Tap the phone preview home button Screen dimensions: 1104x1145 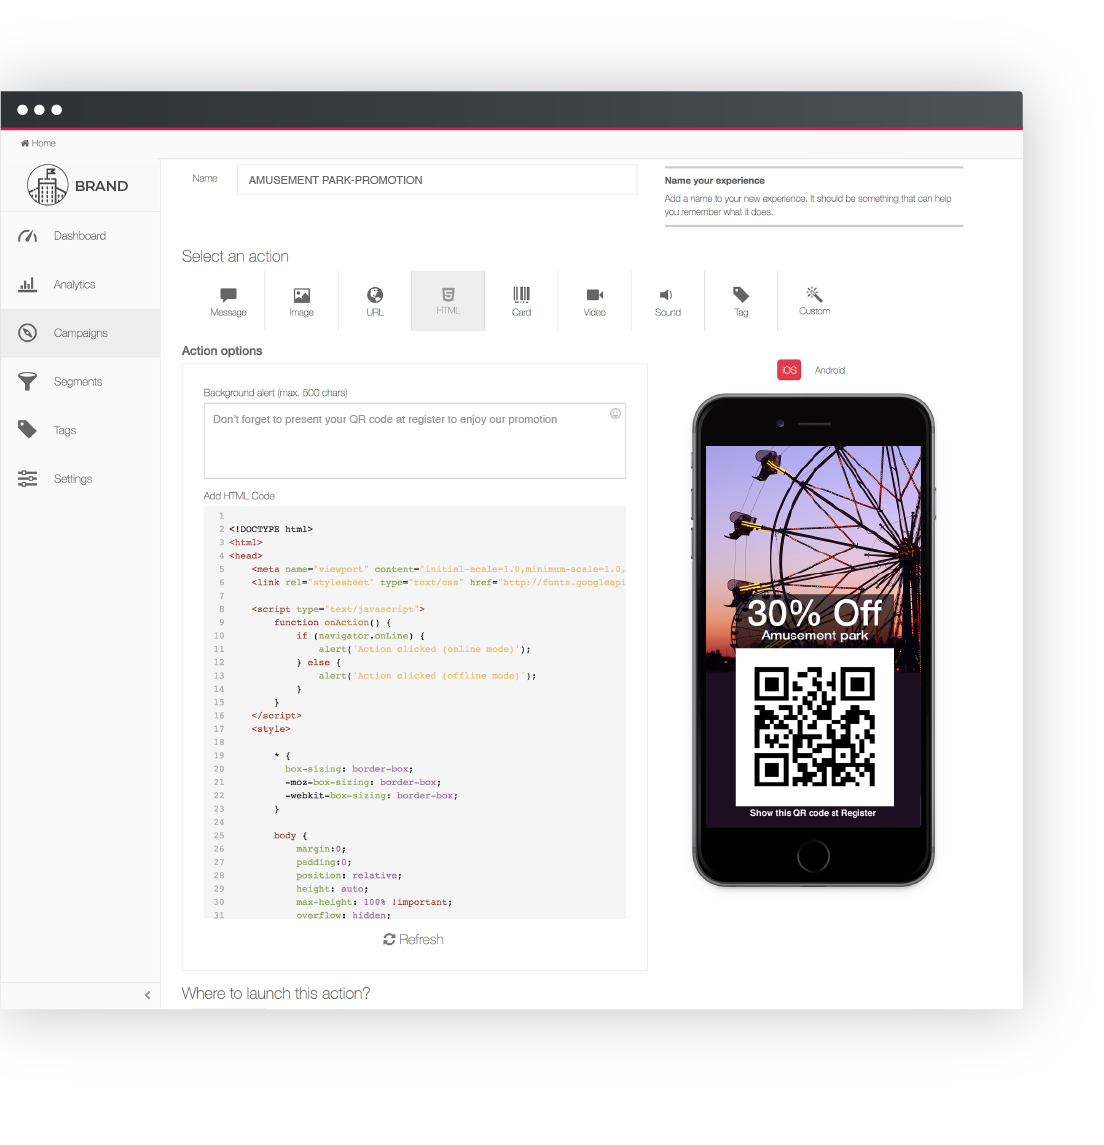(x=813, y=856)
